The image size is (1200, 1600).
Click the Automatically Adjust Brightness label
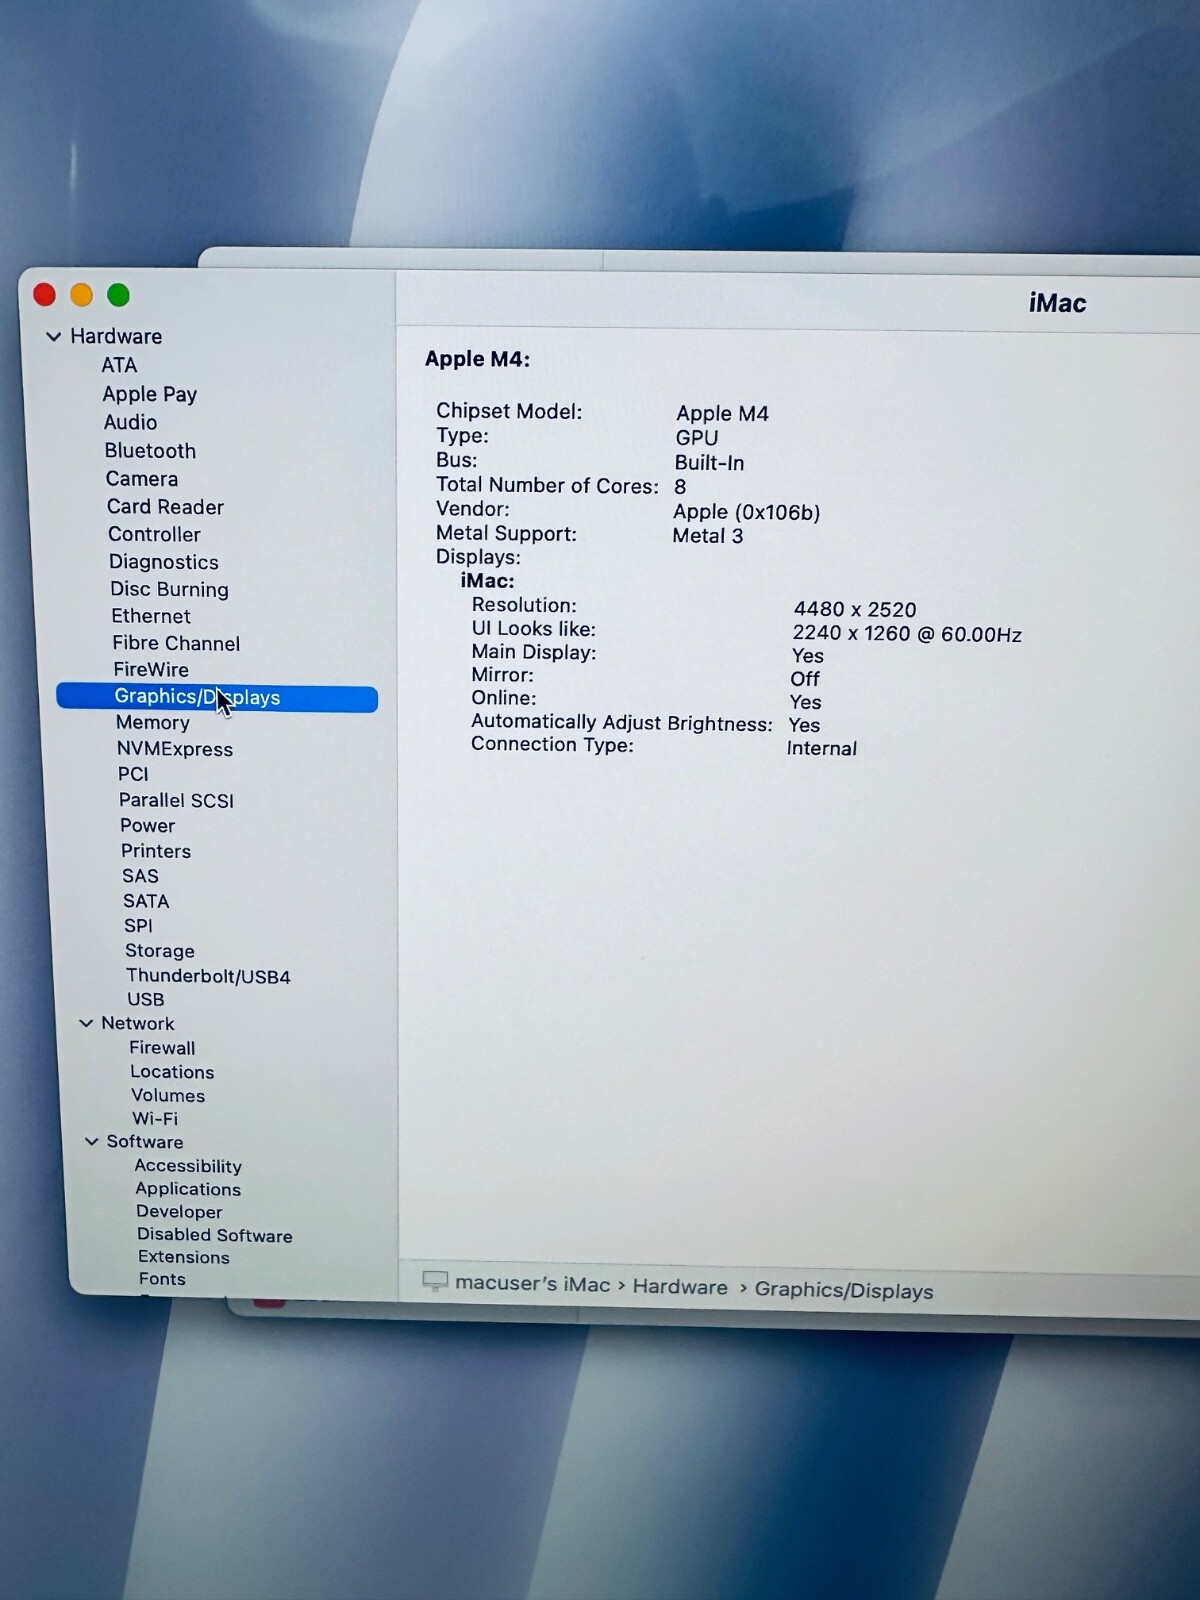622,722
